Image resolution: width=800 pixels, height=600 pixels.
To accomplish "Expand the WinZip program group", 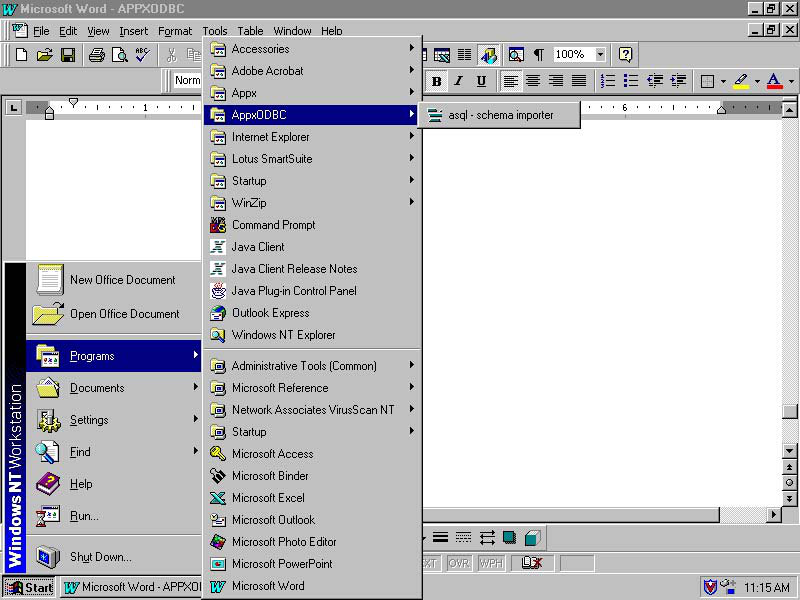I will pyautogui.click(x=312, y=203).
